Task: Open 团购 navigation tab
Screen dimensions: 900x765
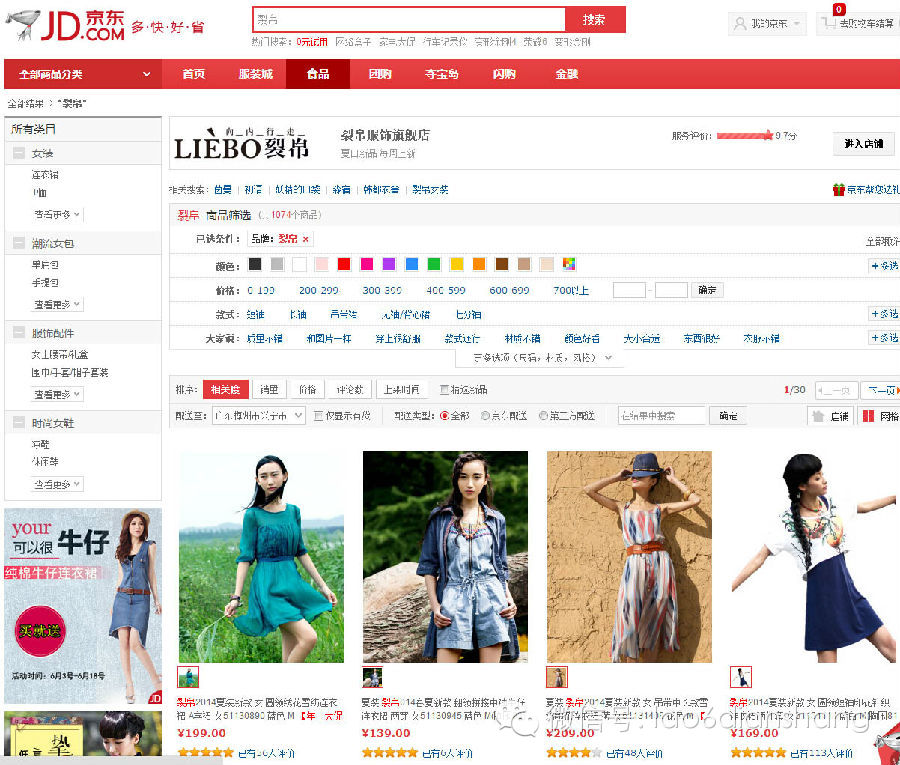Action: 380,74
